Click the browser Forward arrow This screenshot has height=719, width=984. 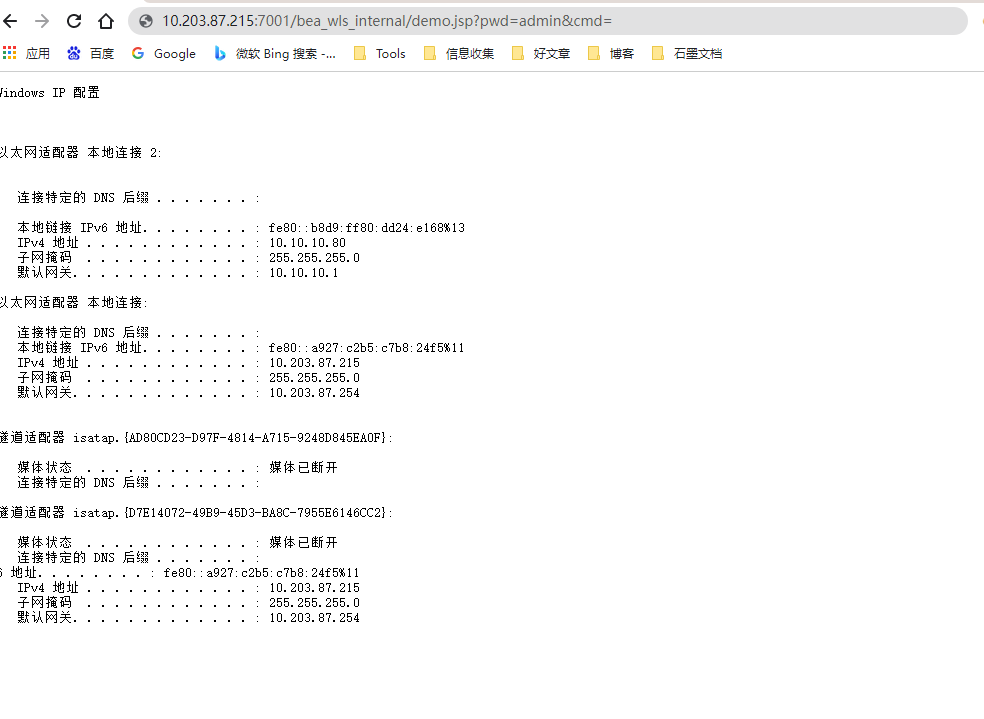pyautogui.click(x=42, y=21)
